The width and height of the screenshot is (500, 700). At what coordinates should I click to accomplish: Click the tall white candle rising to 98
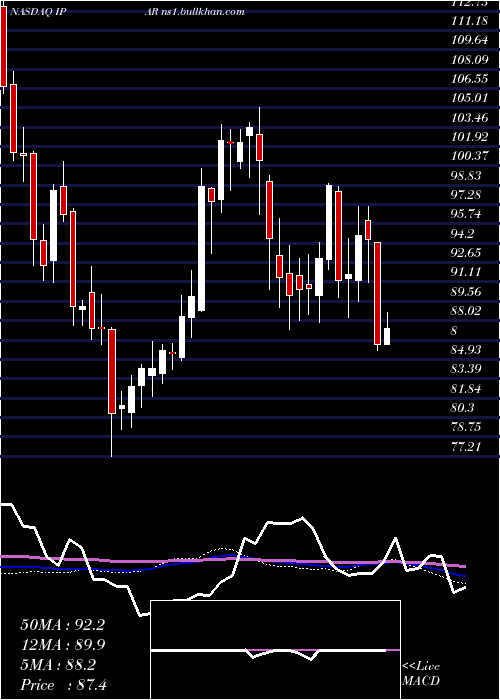click(x=202, y=248)
